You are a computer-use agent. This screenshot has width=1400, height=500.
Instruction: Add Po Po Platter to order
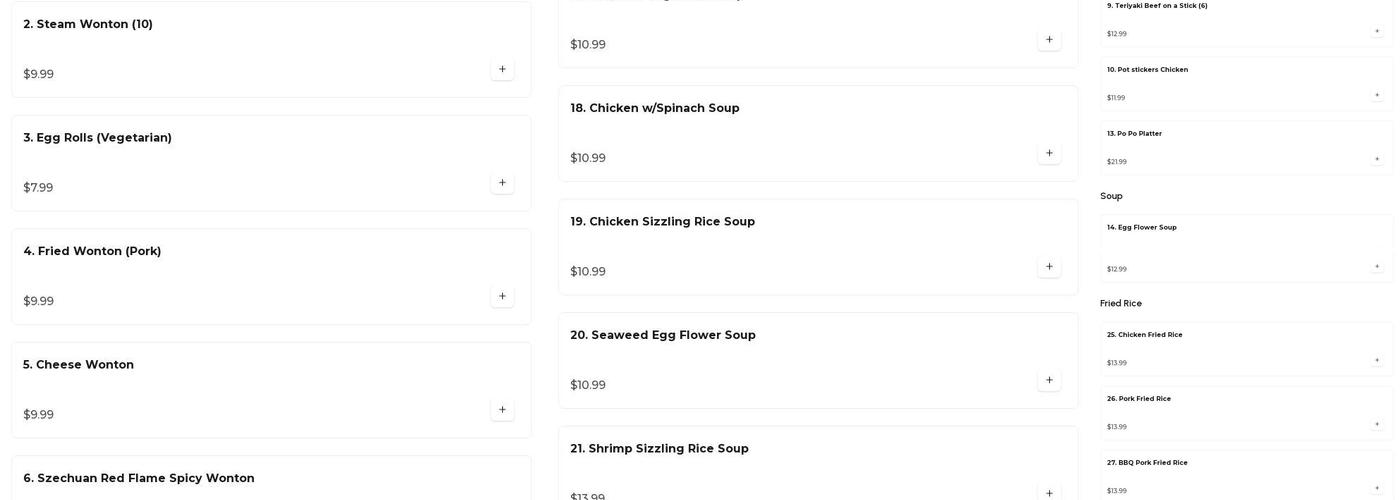1377,160
